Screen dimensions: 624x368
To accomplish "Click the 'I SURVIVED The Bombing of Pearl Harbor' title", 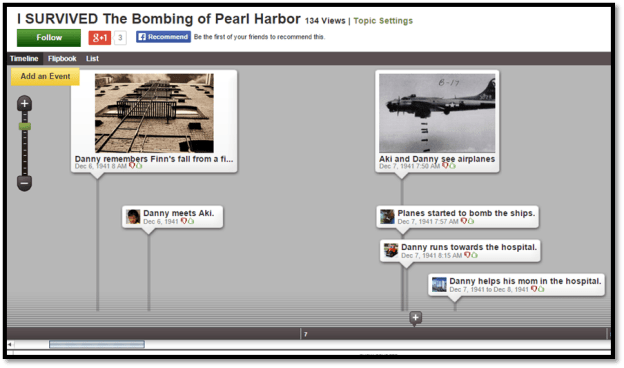I will [x=159, y=19].
